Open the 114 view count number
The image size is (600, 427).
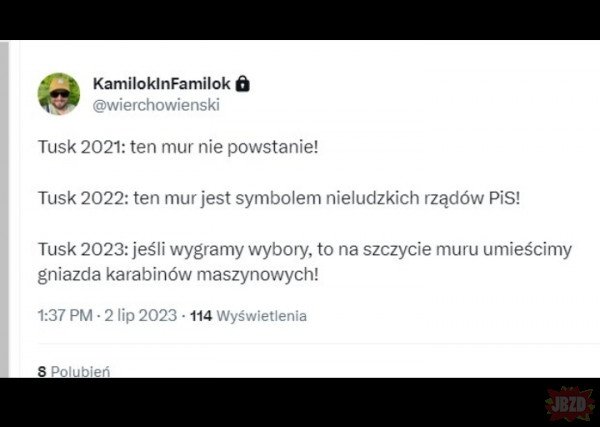point(200,316)
